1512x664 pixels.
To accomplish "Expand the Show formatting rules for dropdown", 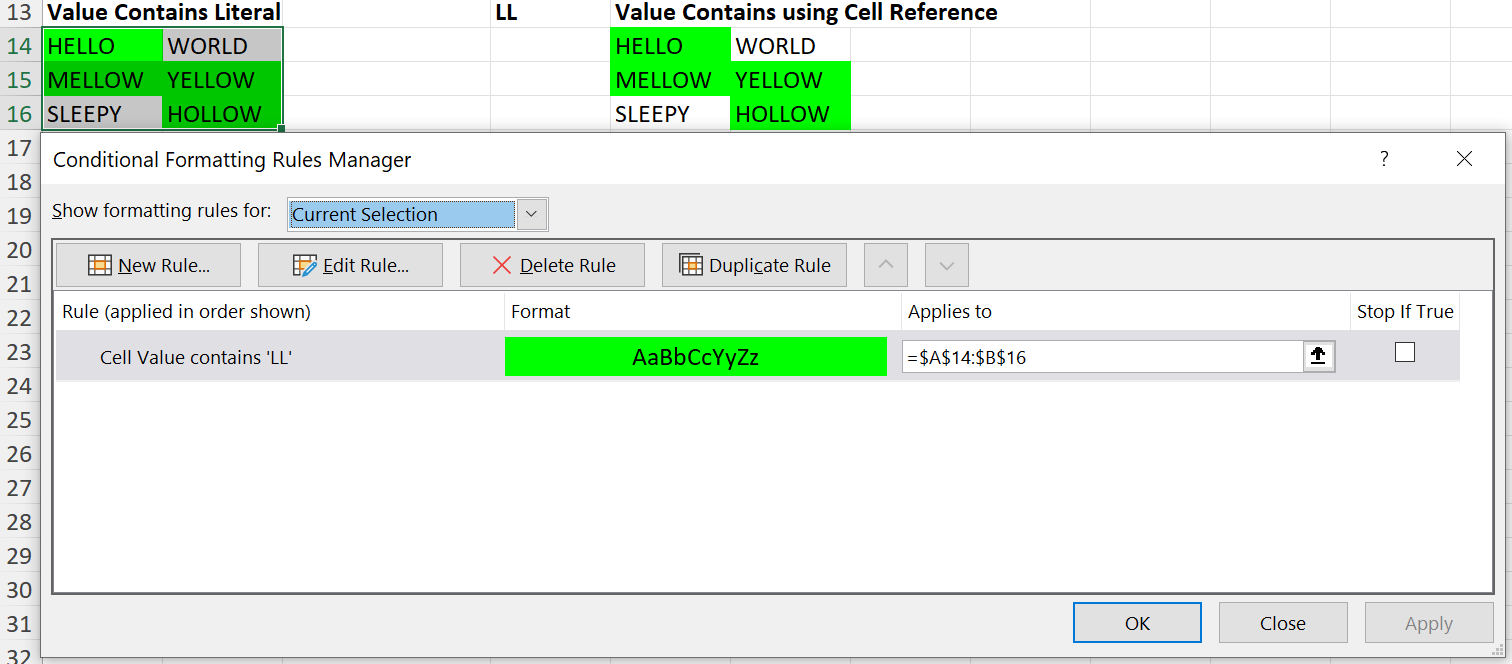I will [532, 214].
